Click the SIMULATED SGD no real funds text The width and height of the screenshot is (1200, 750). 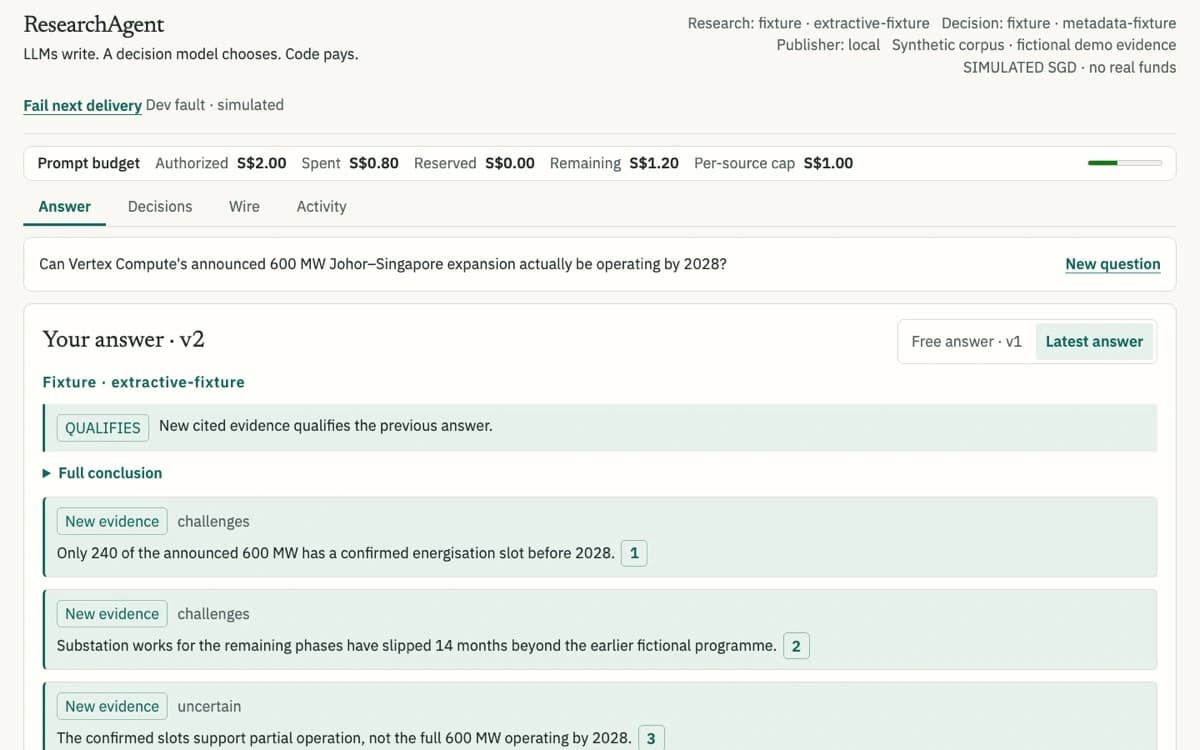click(x=1070, y=67)
